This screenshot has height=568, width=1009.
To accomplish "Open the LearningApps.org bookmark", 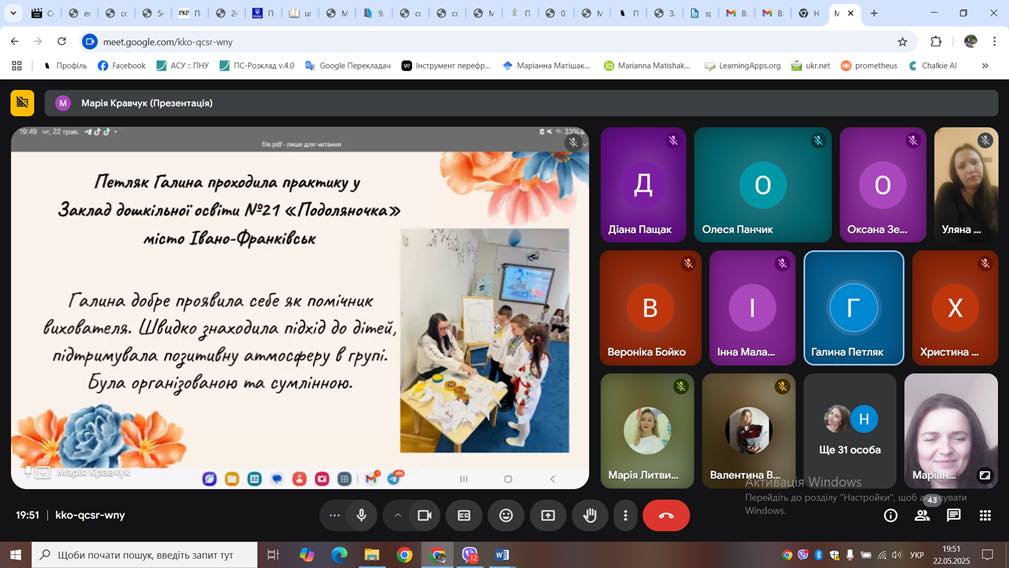I will click(x=742, y=66).
